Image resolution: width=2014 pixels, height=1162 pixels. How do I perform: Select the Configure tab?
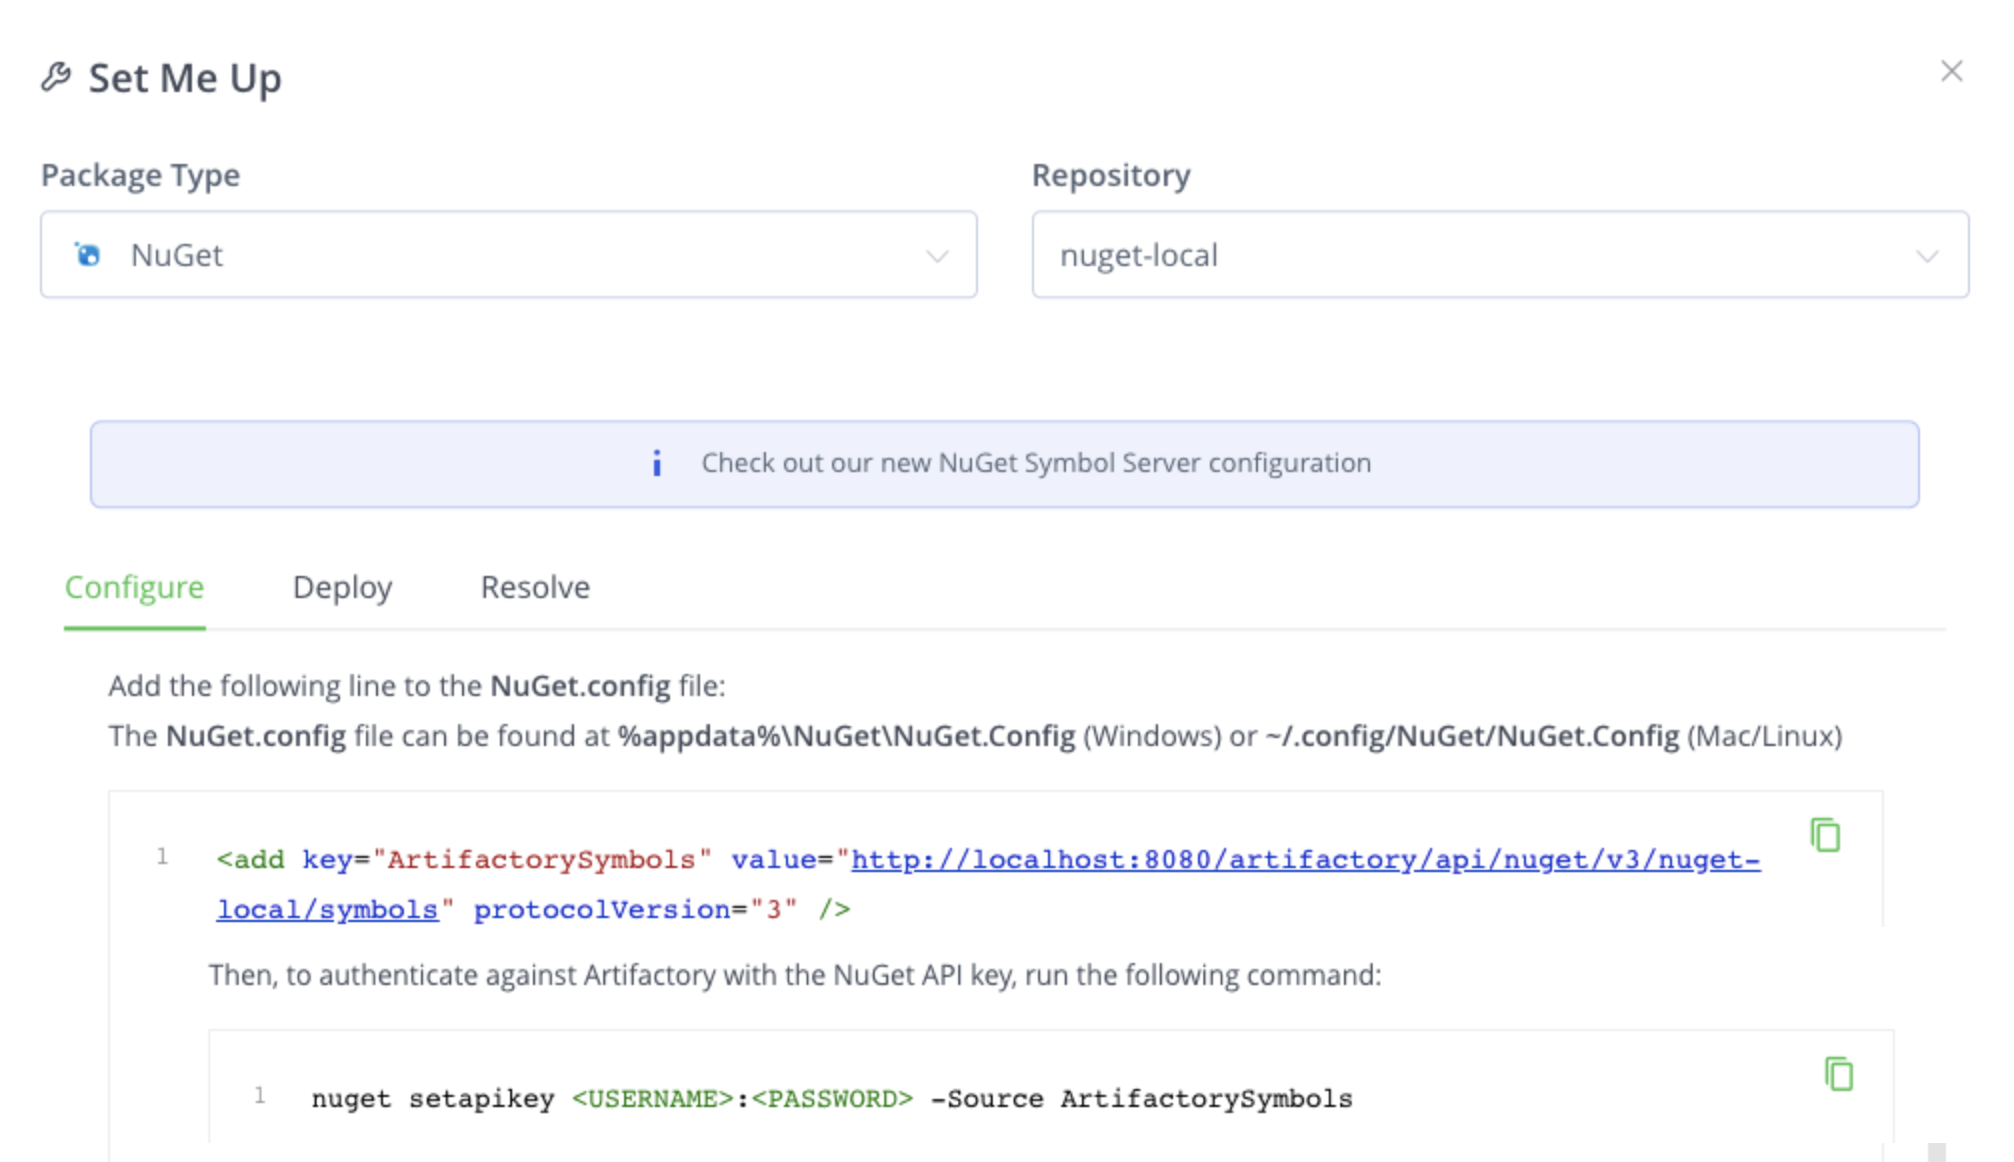pos(134,587)
